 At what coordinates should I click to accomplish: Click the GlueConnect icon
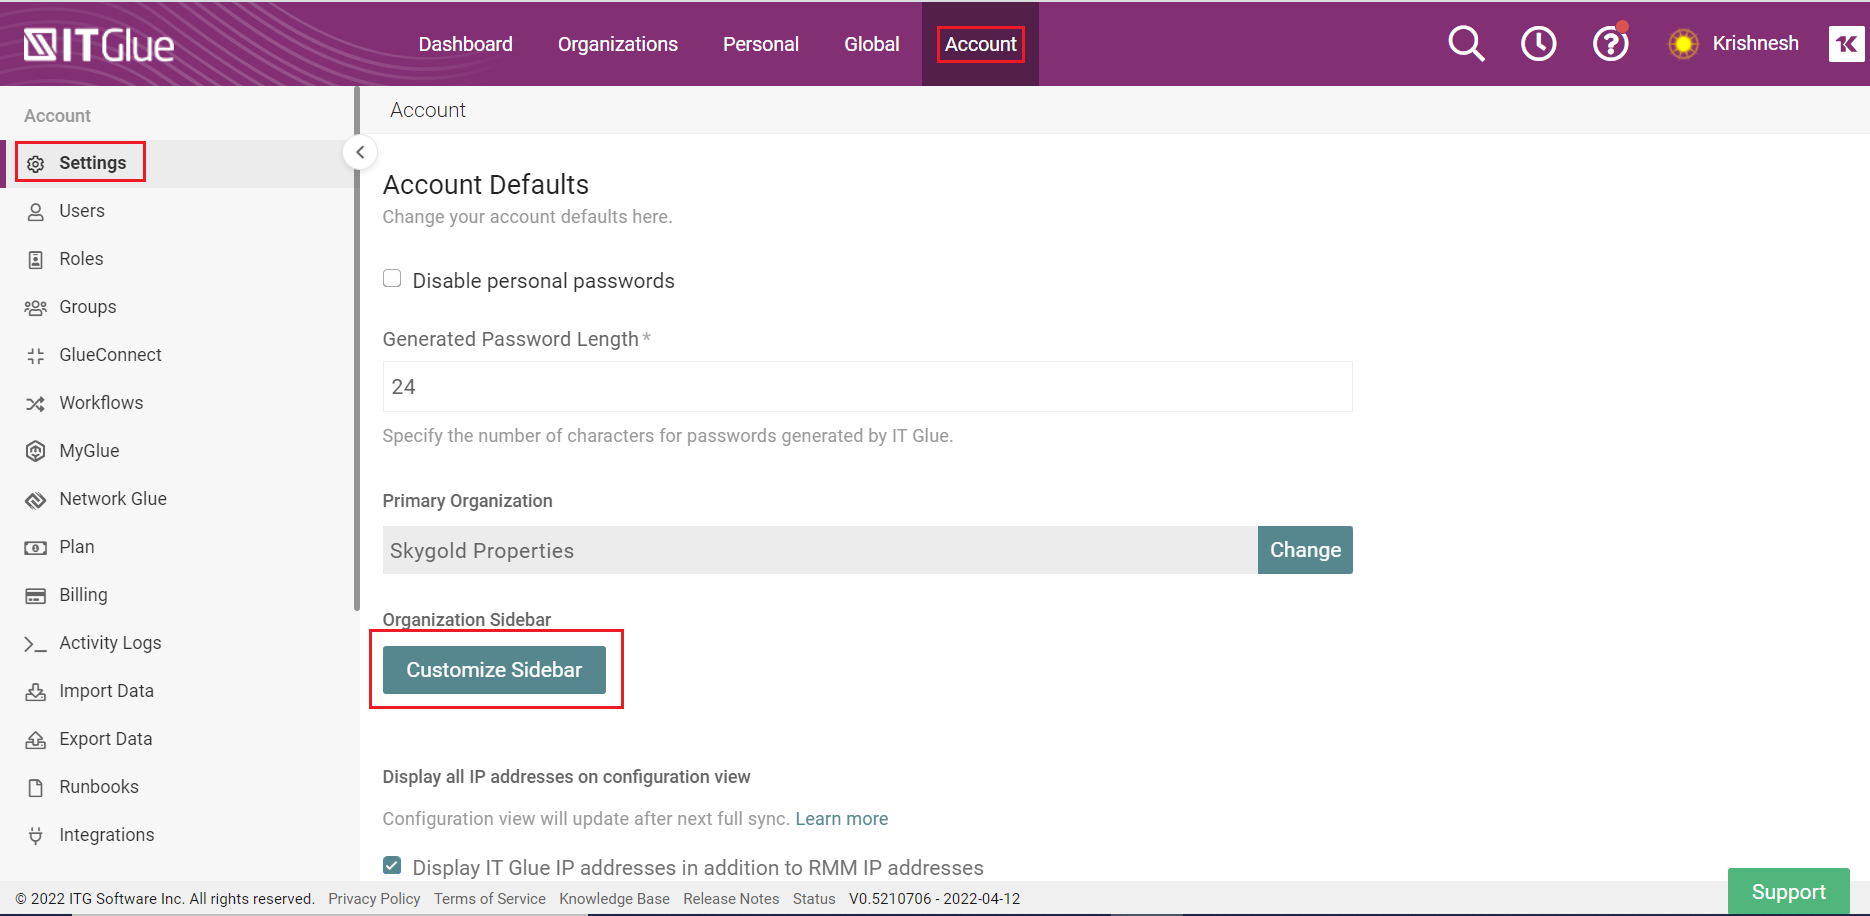point(36,356)
